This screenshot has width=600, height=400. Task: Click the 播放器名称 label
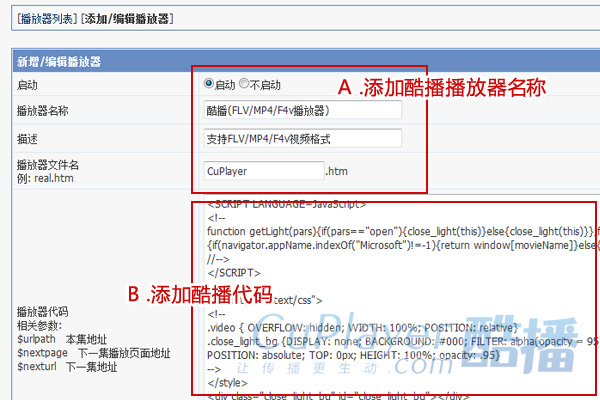42,111
